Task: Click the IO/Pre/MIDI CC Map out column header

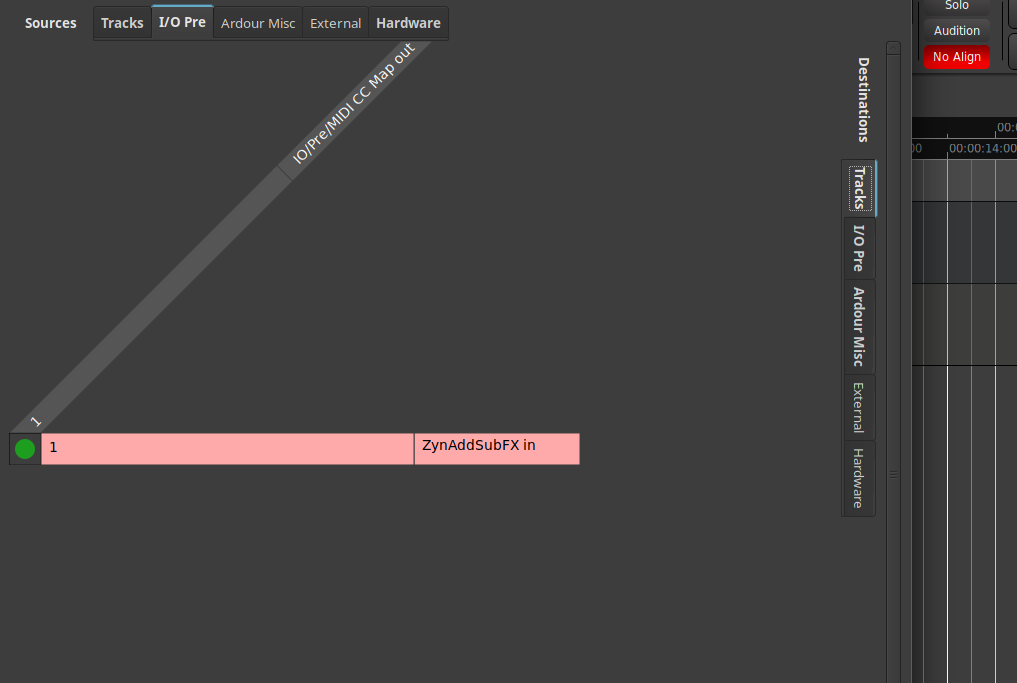Action: pos(353,105)
